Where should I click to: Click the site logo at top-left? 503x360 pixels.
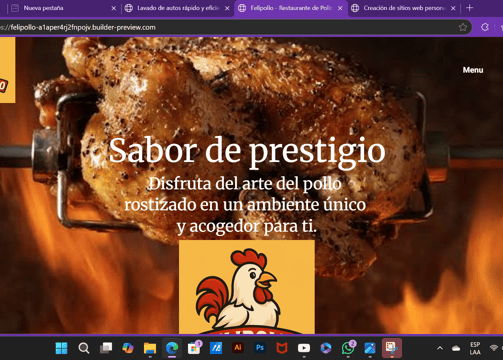point(7,70)
